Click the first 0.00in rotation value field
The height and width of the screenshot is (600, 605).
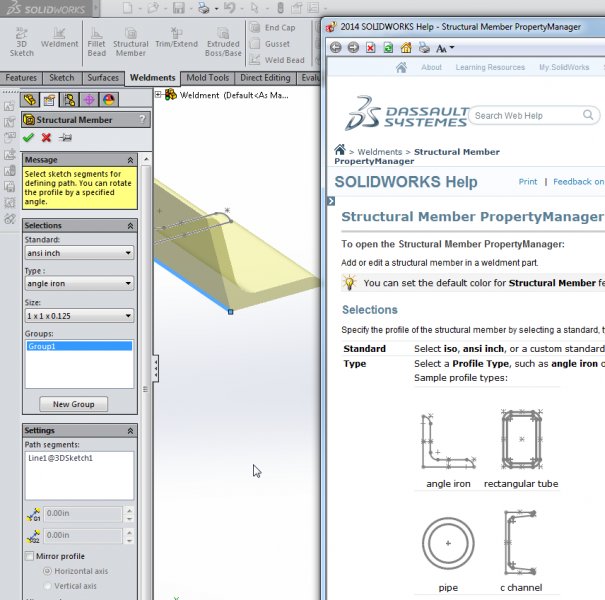pos(83,514)
